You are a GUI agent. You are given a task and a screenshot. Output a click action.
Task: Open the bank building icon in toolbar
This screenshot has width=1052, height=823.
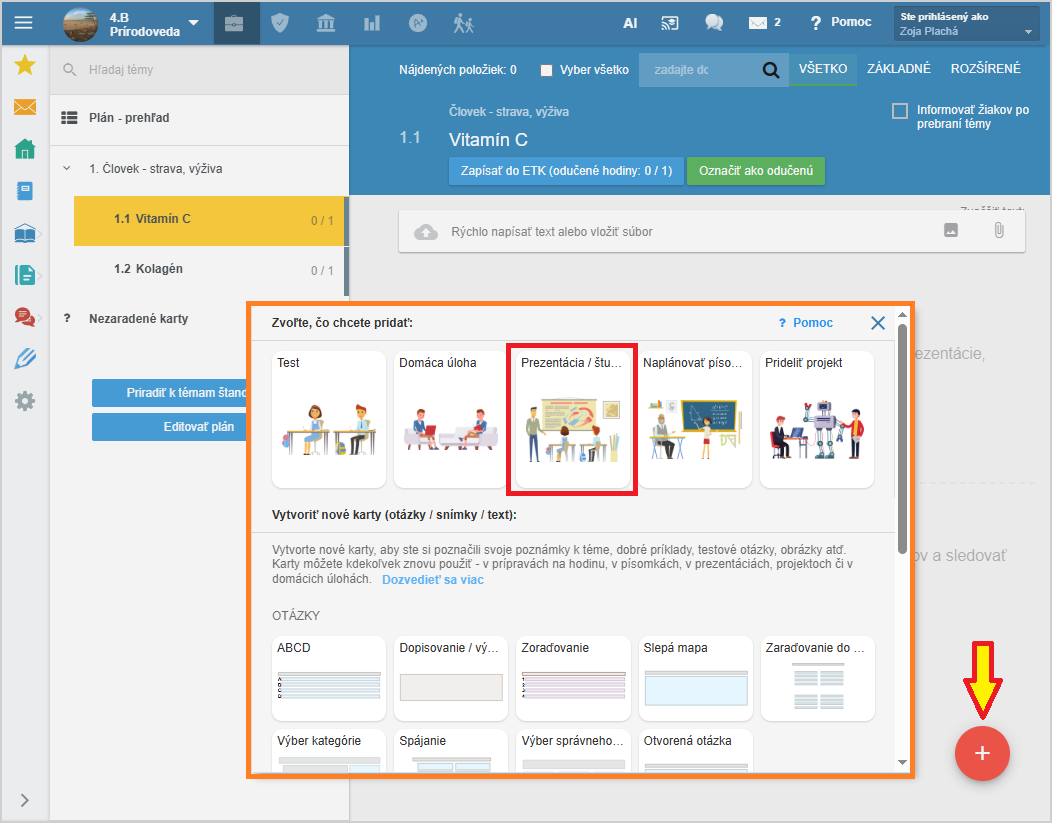(326, 23)
